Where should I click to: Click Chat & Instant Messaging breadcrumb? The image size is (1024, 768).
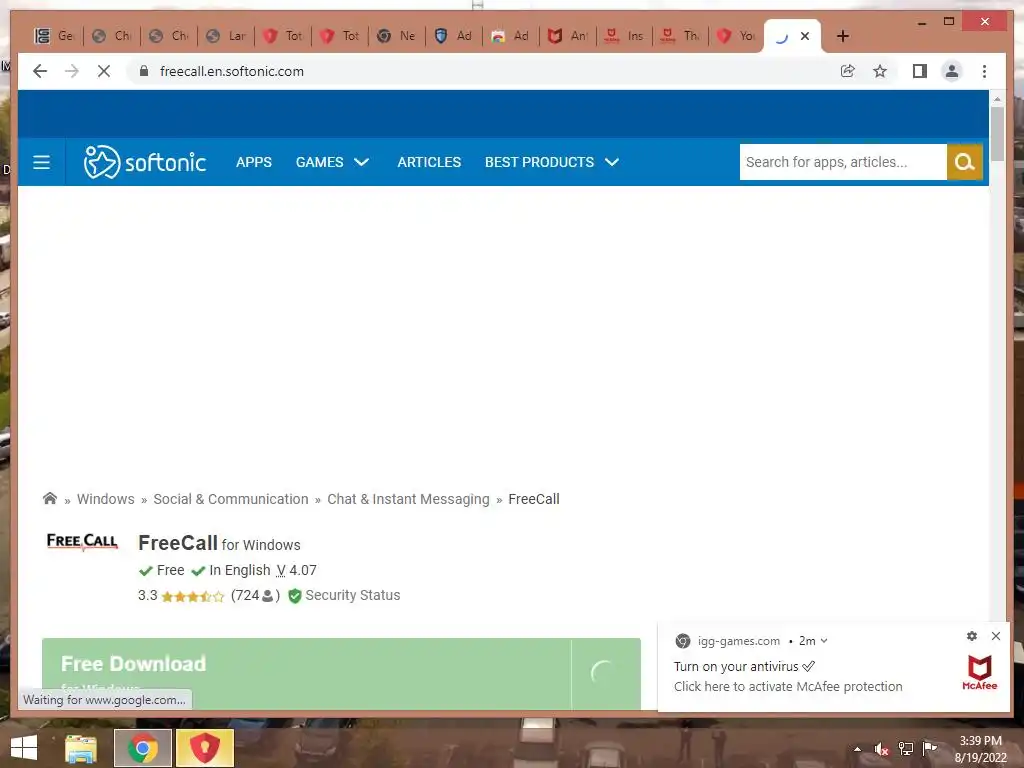pyautogui.click(x=408, y=499)
